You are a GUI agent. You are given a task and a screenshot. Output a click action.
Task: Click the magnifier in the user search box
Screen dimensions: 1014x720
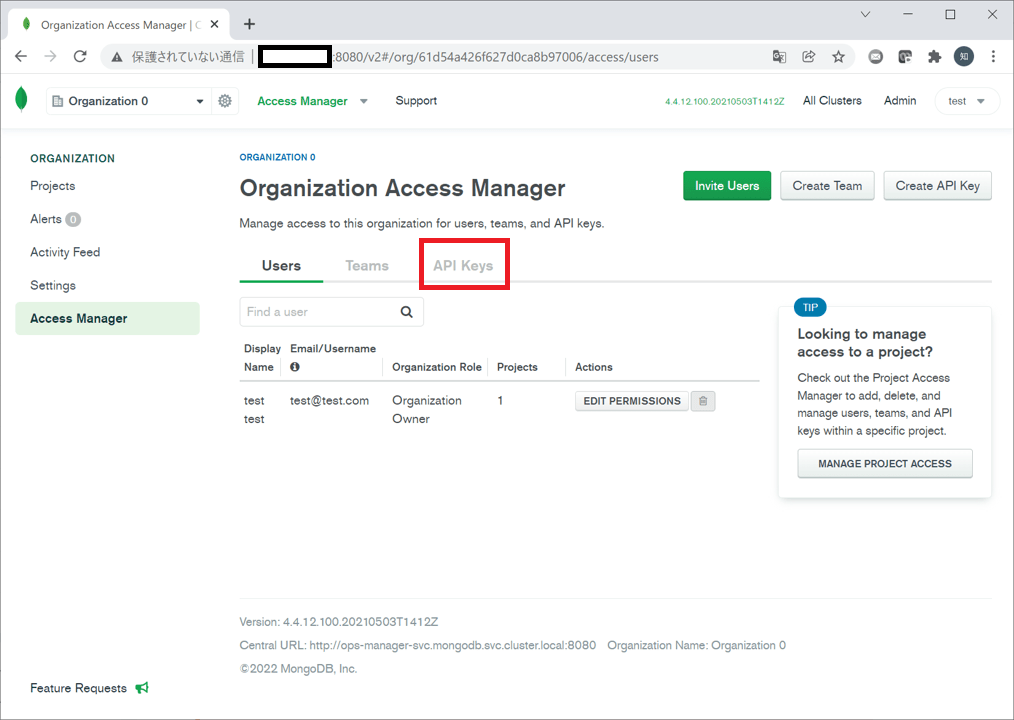pos(406,311)
